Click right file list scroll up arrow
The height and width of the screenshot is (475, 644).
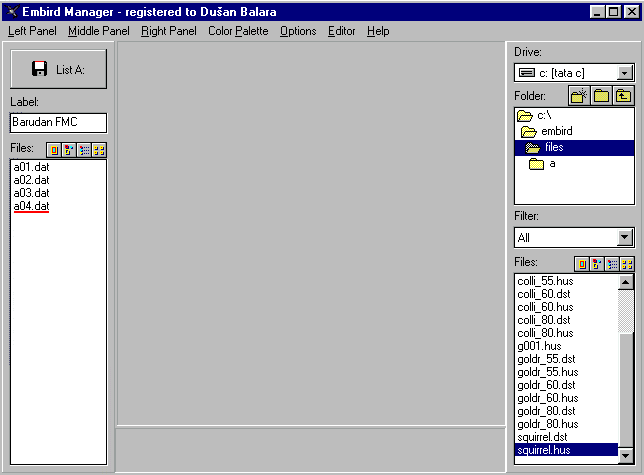(x=626, y=282)
